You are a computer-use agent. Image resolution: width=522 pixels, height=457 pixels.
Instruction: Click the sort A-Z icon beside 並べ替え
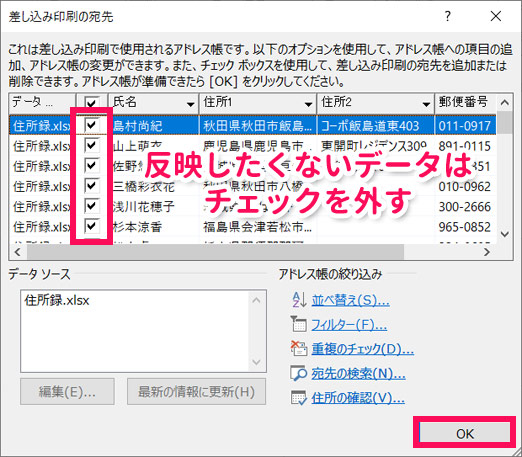coord(299,300)
